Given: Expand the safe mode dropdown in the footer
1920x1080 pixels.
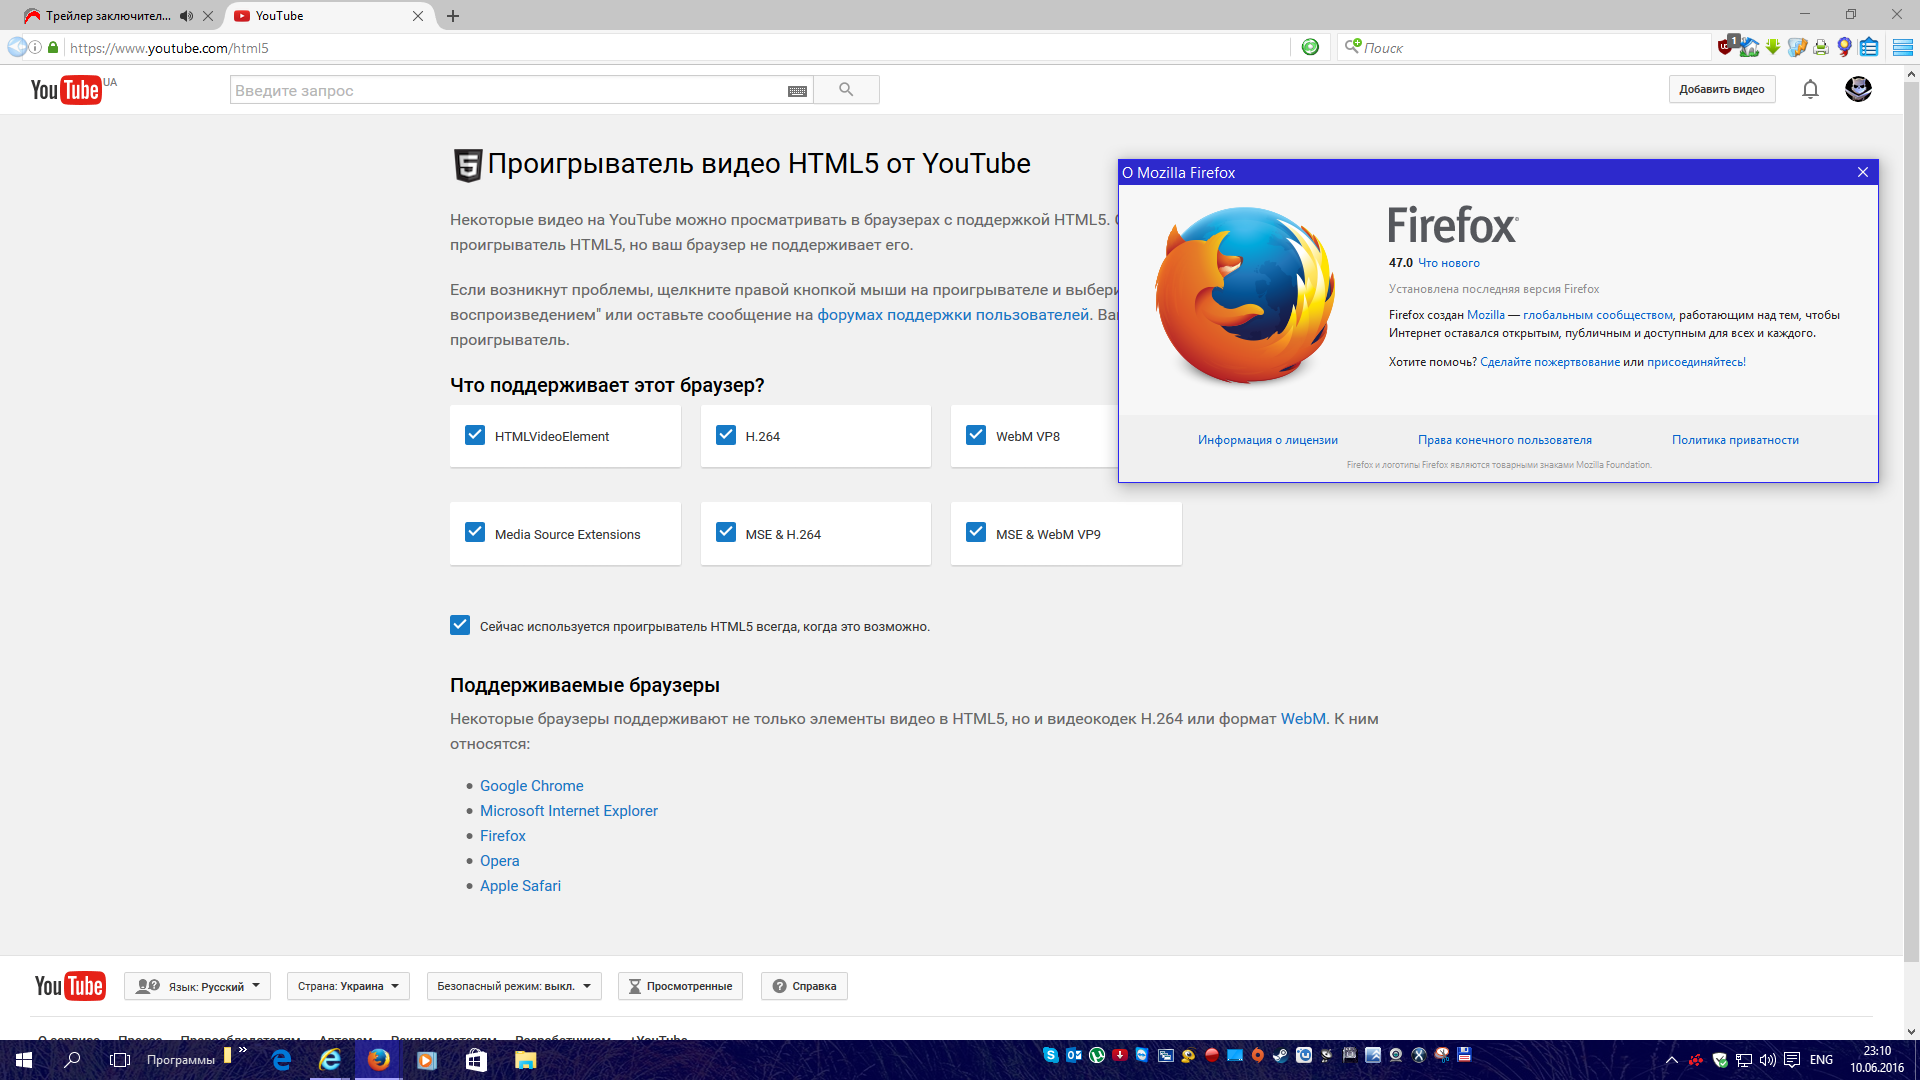Looking at the screenshot, I should pyautogui.click(x=514, y=986).
